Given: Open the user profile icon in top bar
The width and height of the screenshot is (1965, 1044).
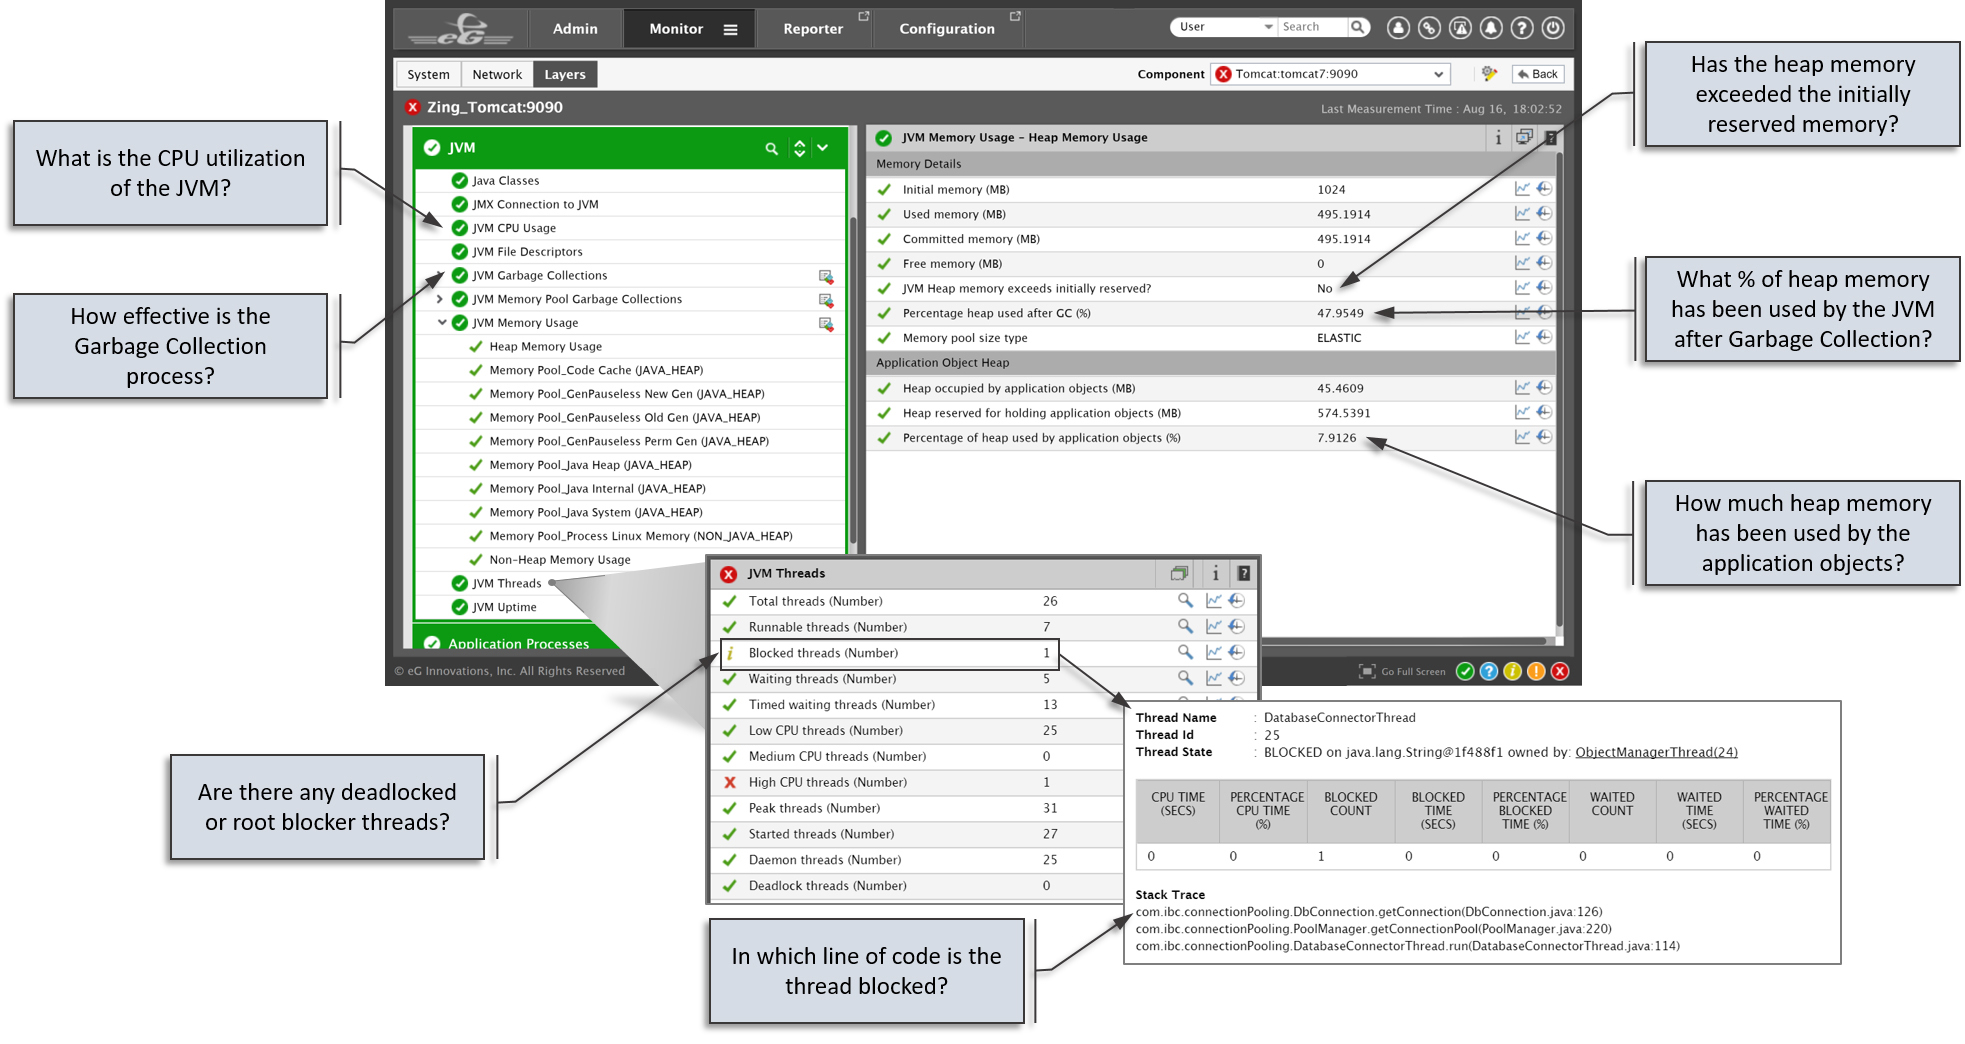Looking at the screenshot, I should [1398, 28].
